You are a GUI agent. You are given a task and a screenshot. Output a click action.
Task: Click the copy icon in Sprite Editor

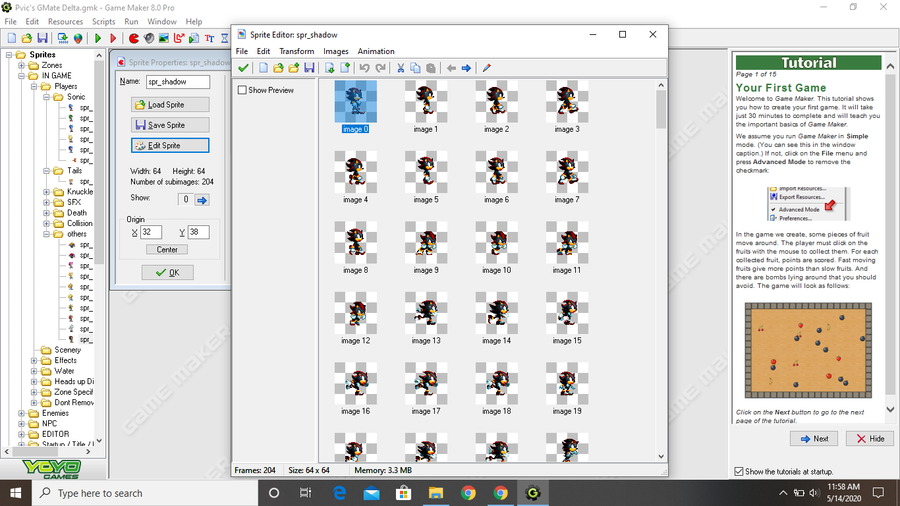416,68
